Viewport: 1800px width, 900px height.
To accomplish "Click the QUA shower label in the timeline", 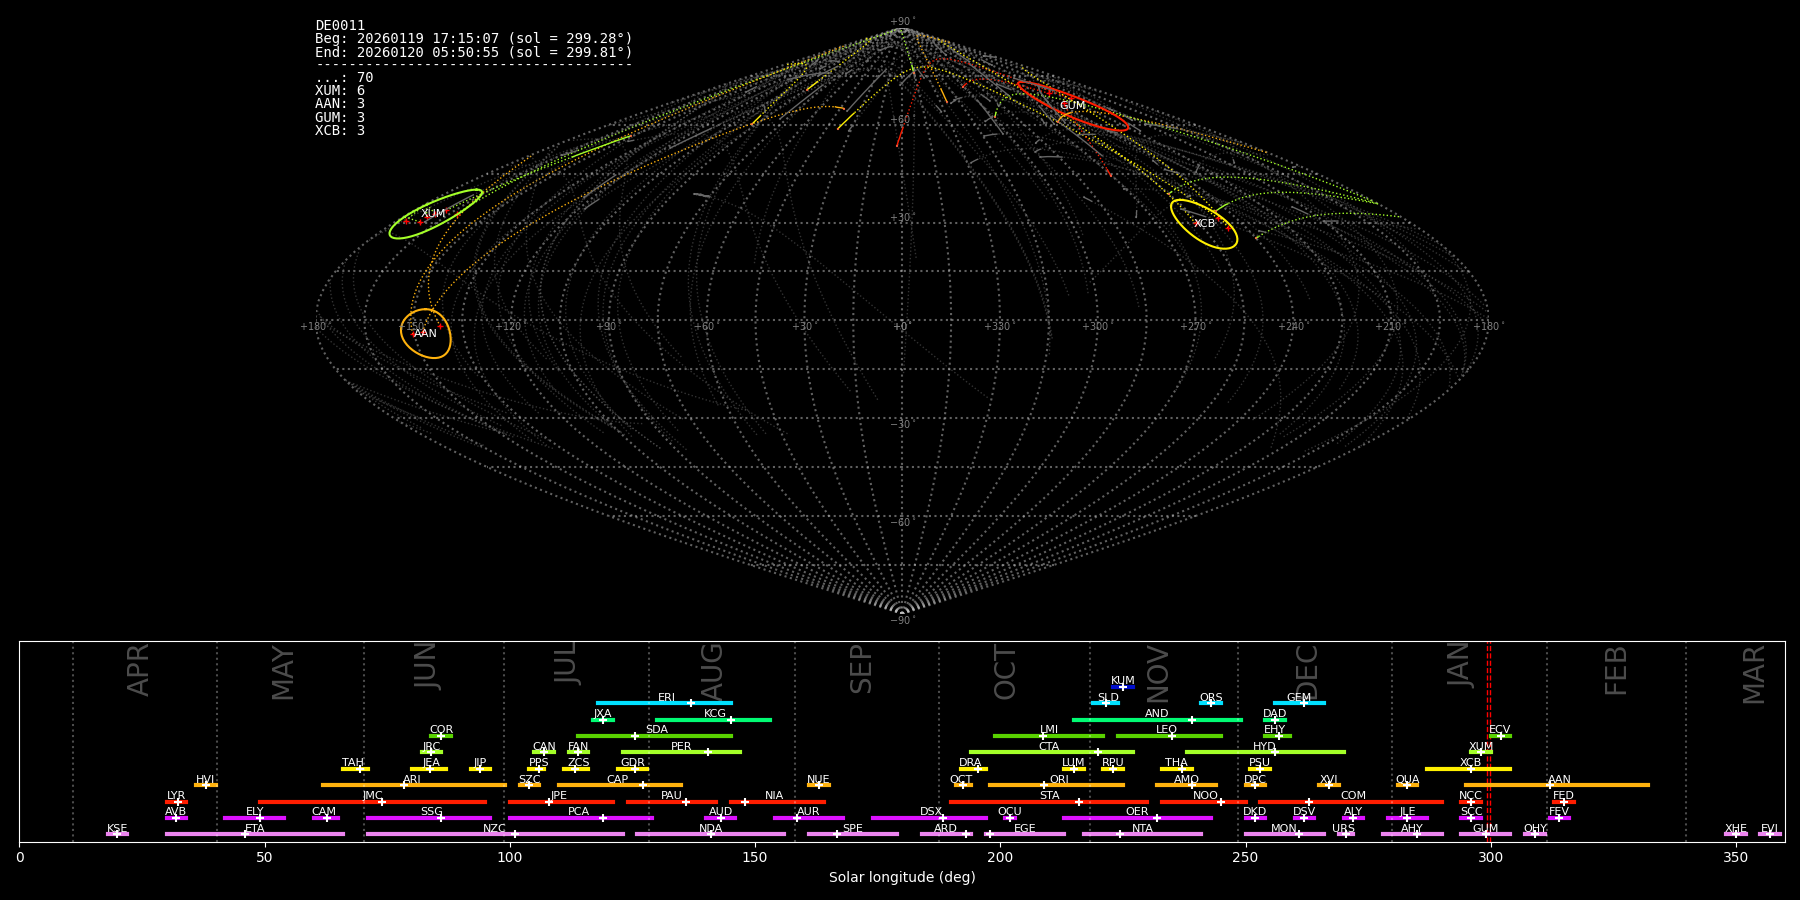I will coord(1407,779).
